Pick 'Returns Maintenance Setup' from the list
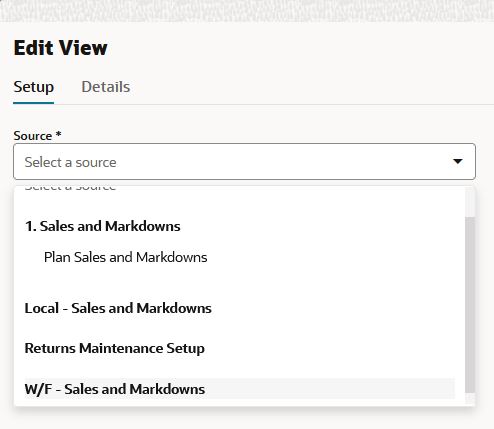The image size is (494, 429). [x=115, y=348]
